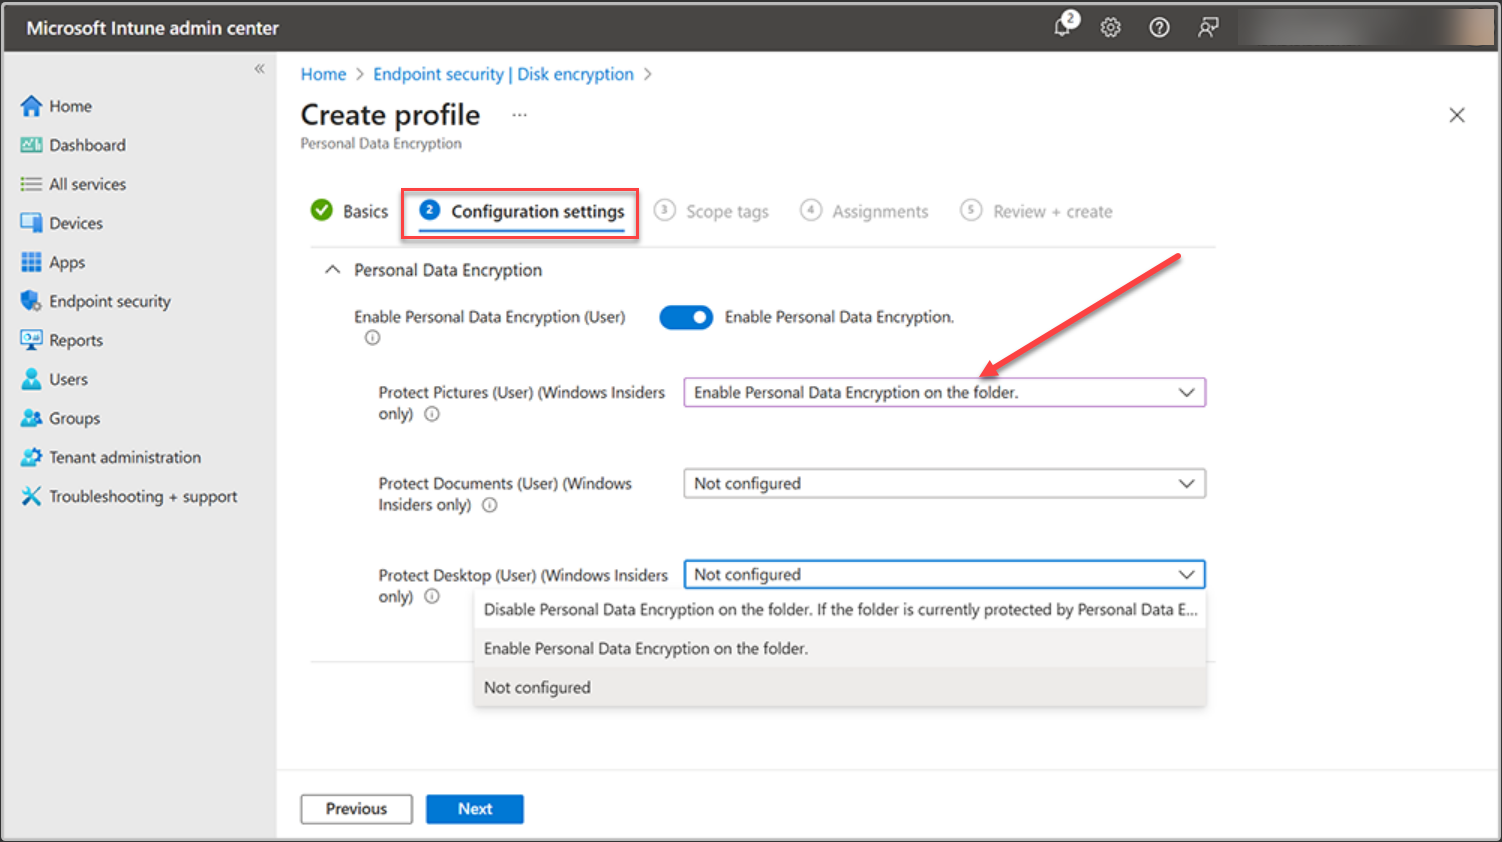The image size is (1502, 842).
Task: Go to Review + create step
Action: click(1036, 211)
